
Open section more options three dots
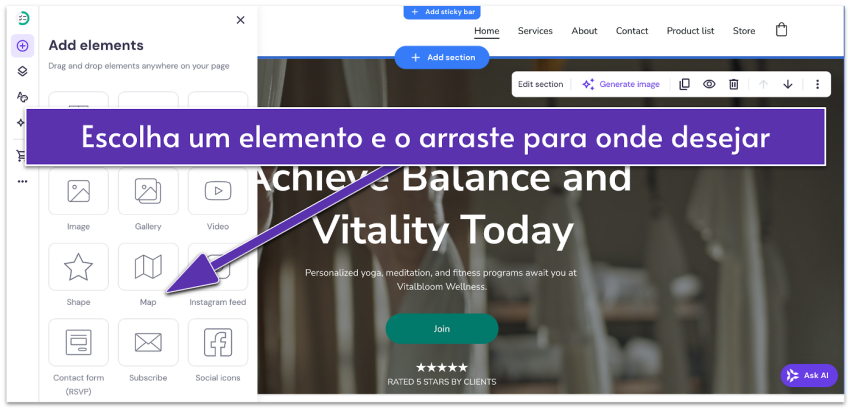pyautogui.click(x=817, y=84)
